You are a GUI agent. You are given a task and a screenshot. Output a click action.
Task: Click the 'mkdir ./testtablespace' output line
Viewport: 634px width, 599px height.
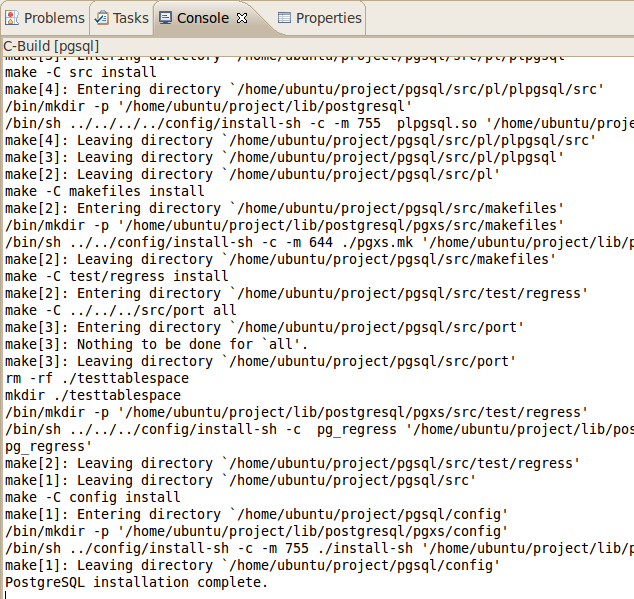click(x=94, y=395)
